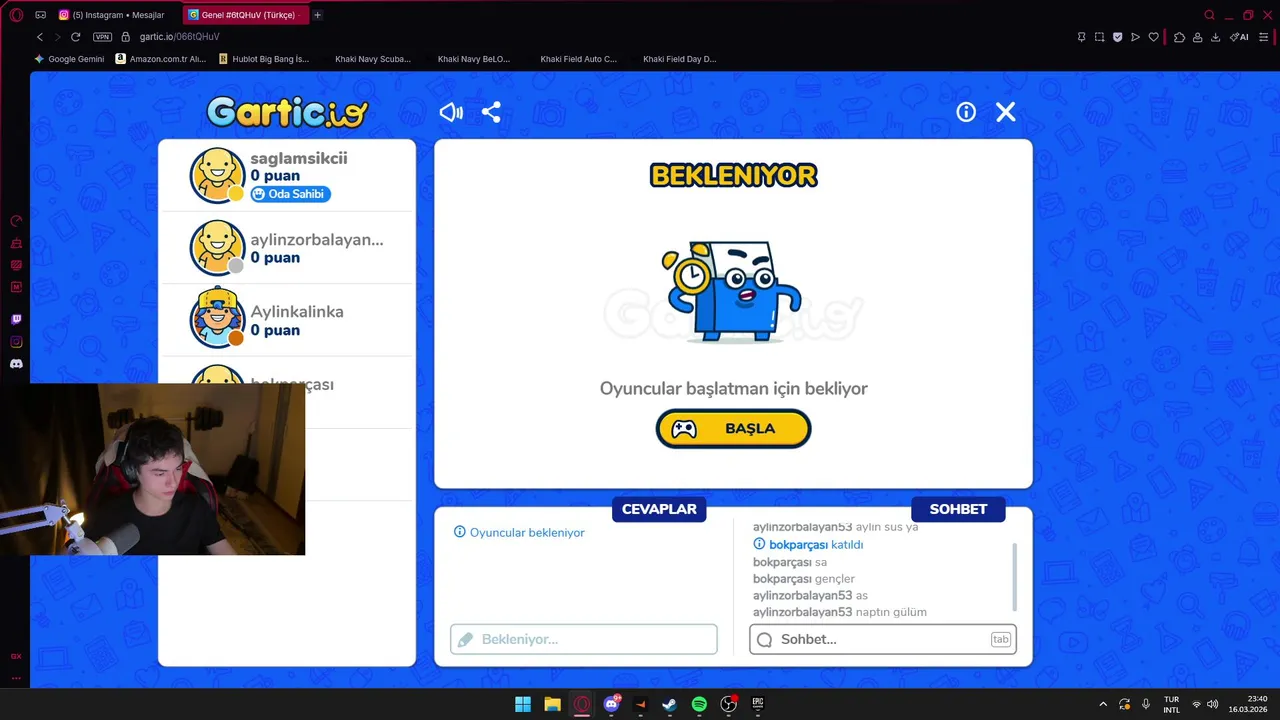Open the info icon beside the X

pyautogui.click(x=966, y=112)
